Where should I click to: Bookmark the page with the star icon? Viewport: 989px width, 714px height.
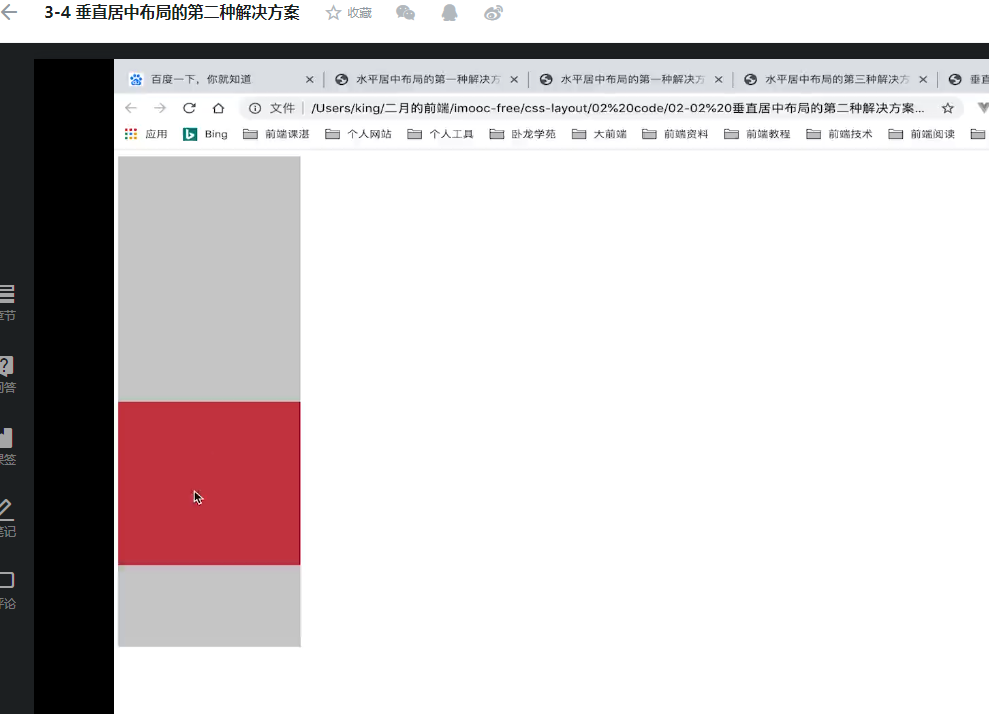point(947,108)
